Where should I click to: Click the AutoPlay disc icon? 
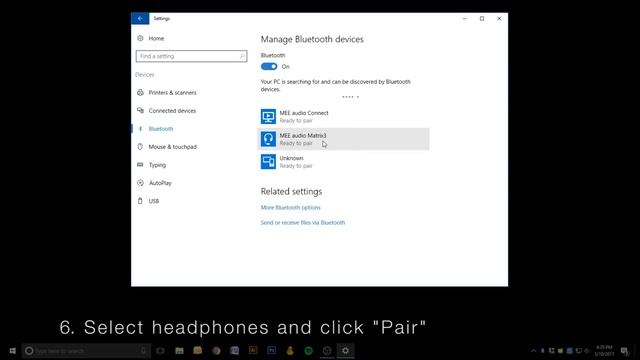(140, 183)
